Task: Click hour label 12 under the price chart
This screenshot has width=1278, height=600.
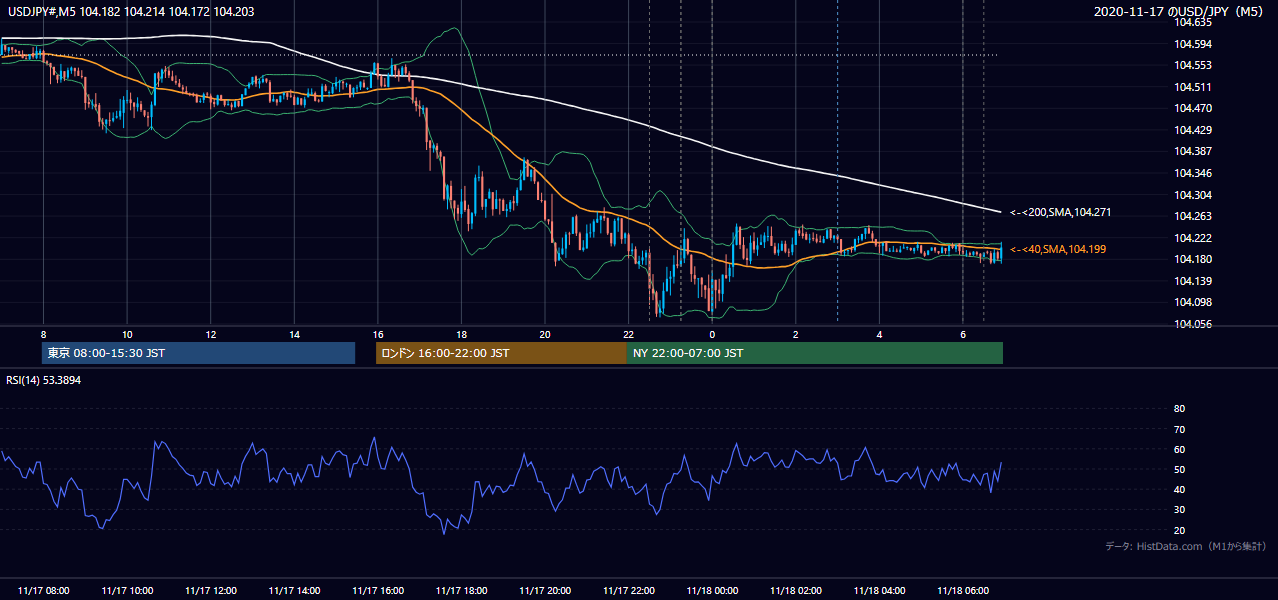Action: tap(211, 334)
